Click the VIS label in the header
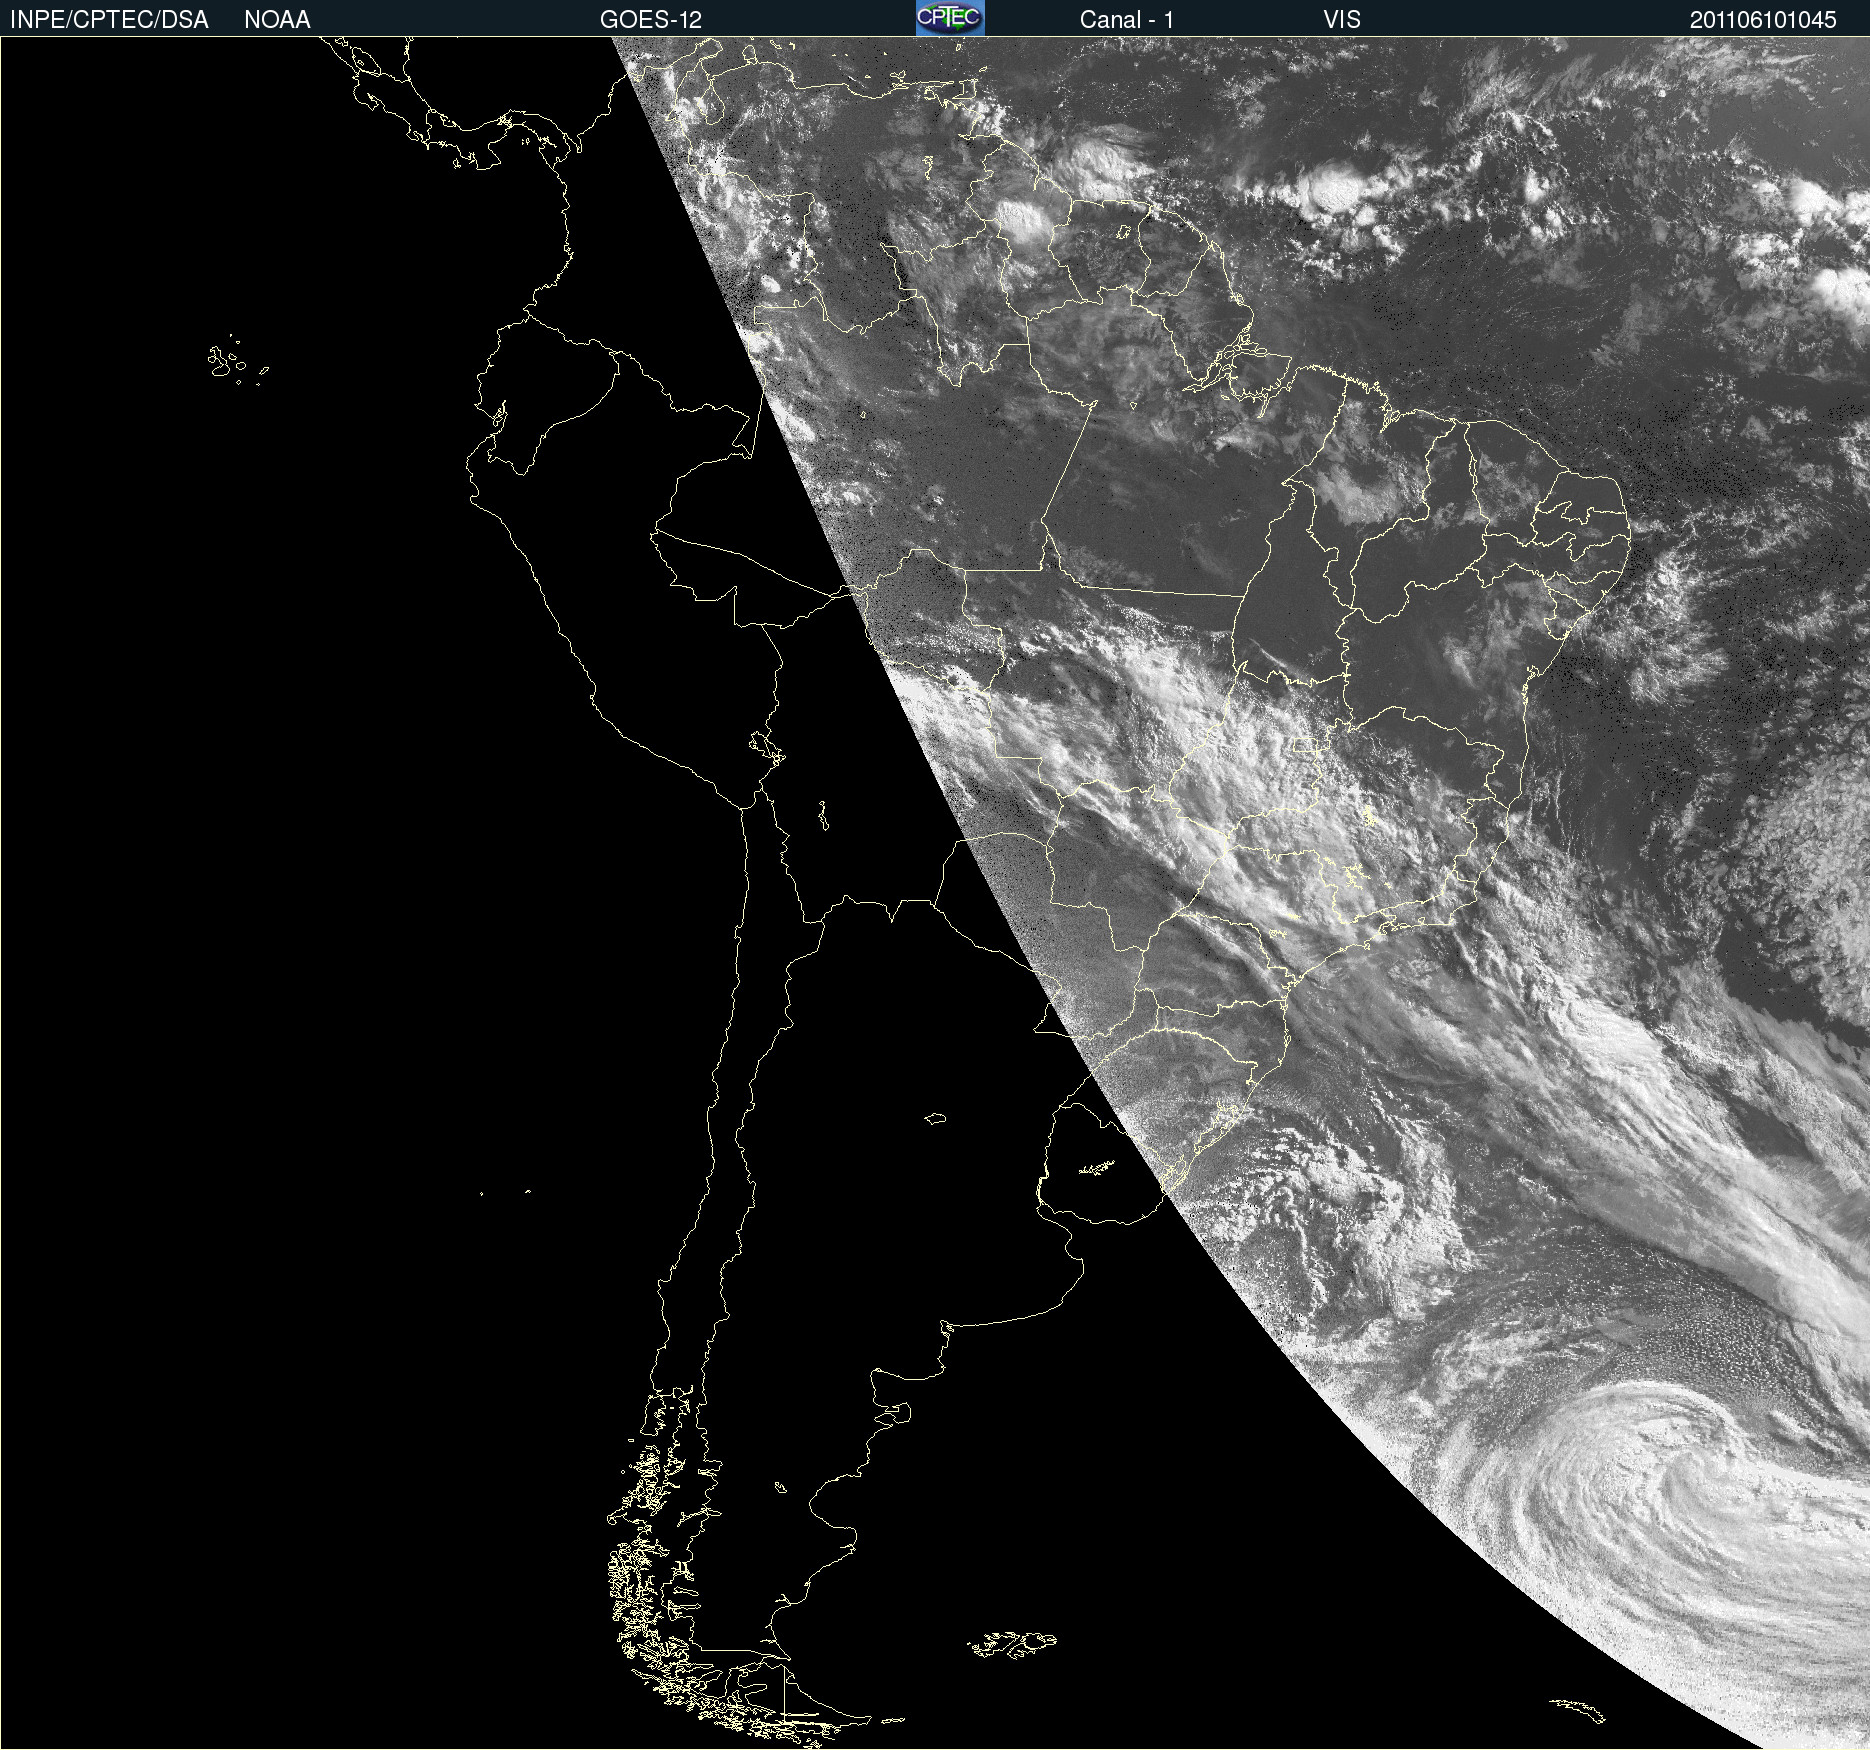The height and width of the screenshot is (1750, 1870). [x=1342, y=20]
